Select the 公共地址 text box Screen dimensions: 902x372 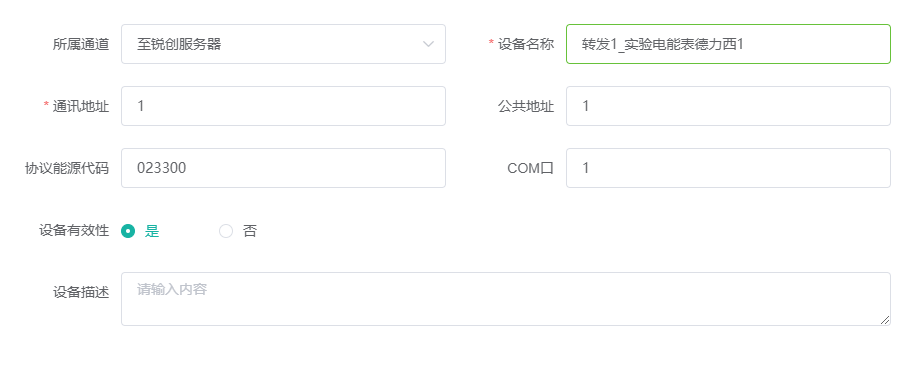click(728, 106)
